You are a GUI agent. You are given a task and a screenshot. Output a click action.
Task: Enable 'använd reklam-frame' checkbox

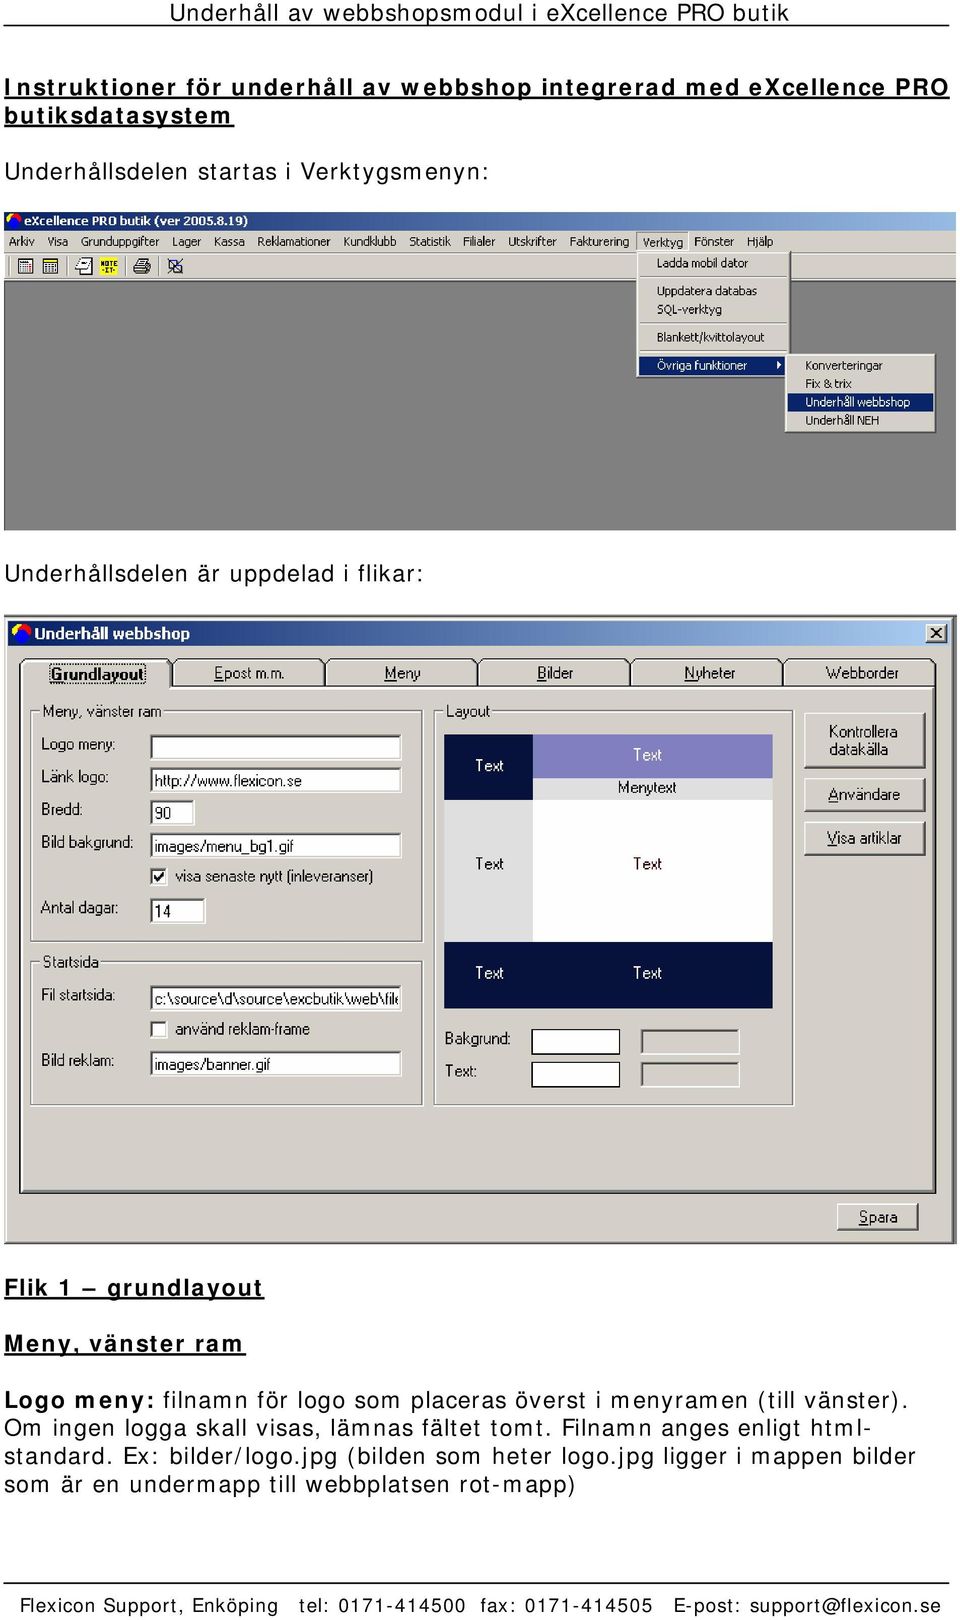(158, 1029)
